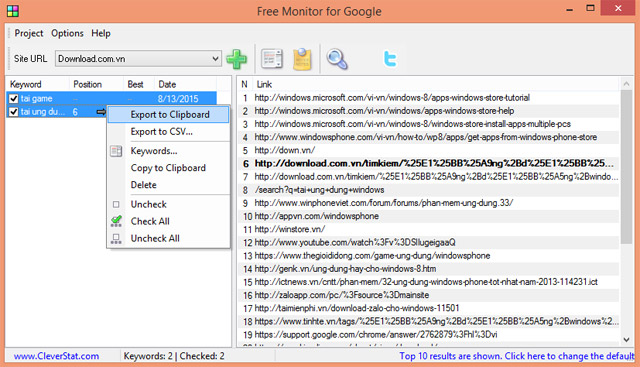Sort by Date column header
Viewport: 640px width, 367px height.
(185, 84)
